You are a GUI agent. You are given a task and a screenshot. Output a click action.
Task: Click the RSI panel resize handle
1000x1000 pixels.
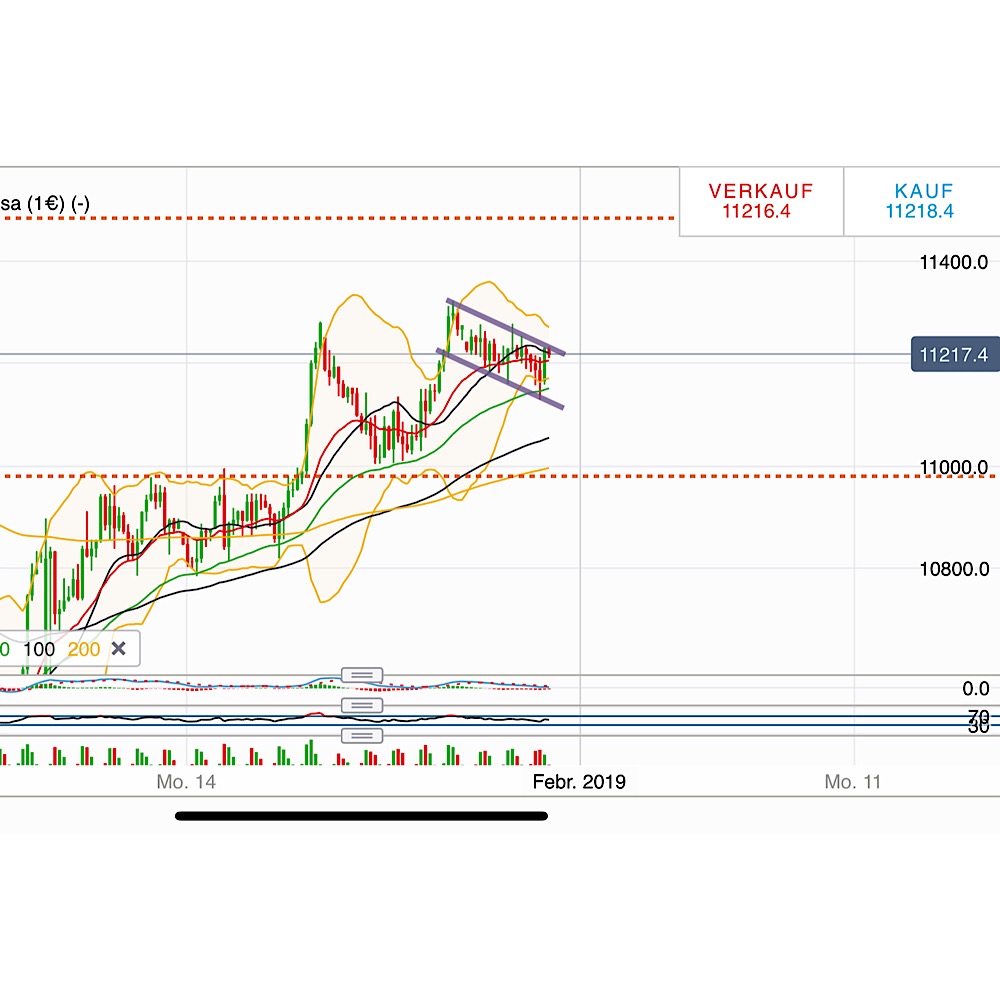[362, 705]
